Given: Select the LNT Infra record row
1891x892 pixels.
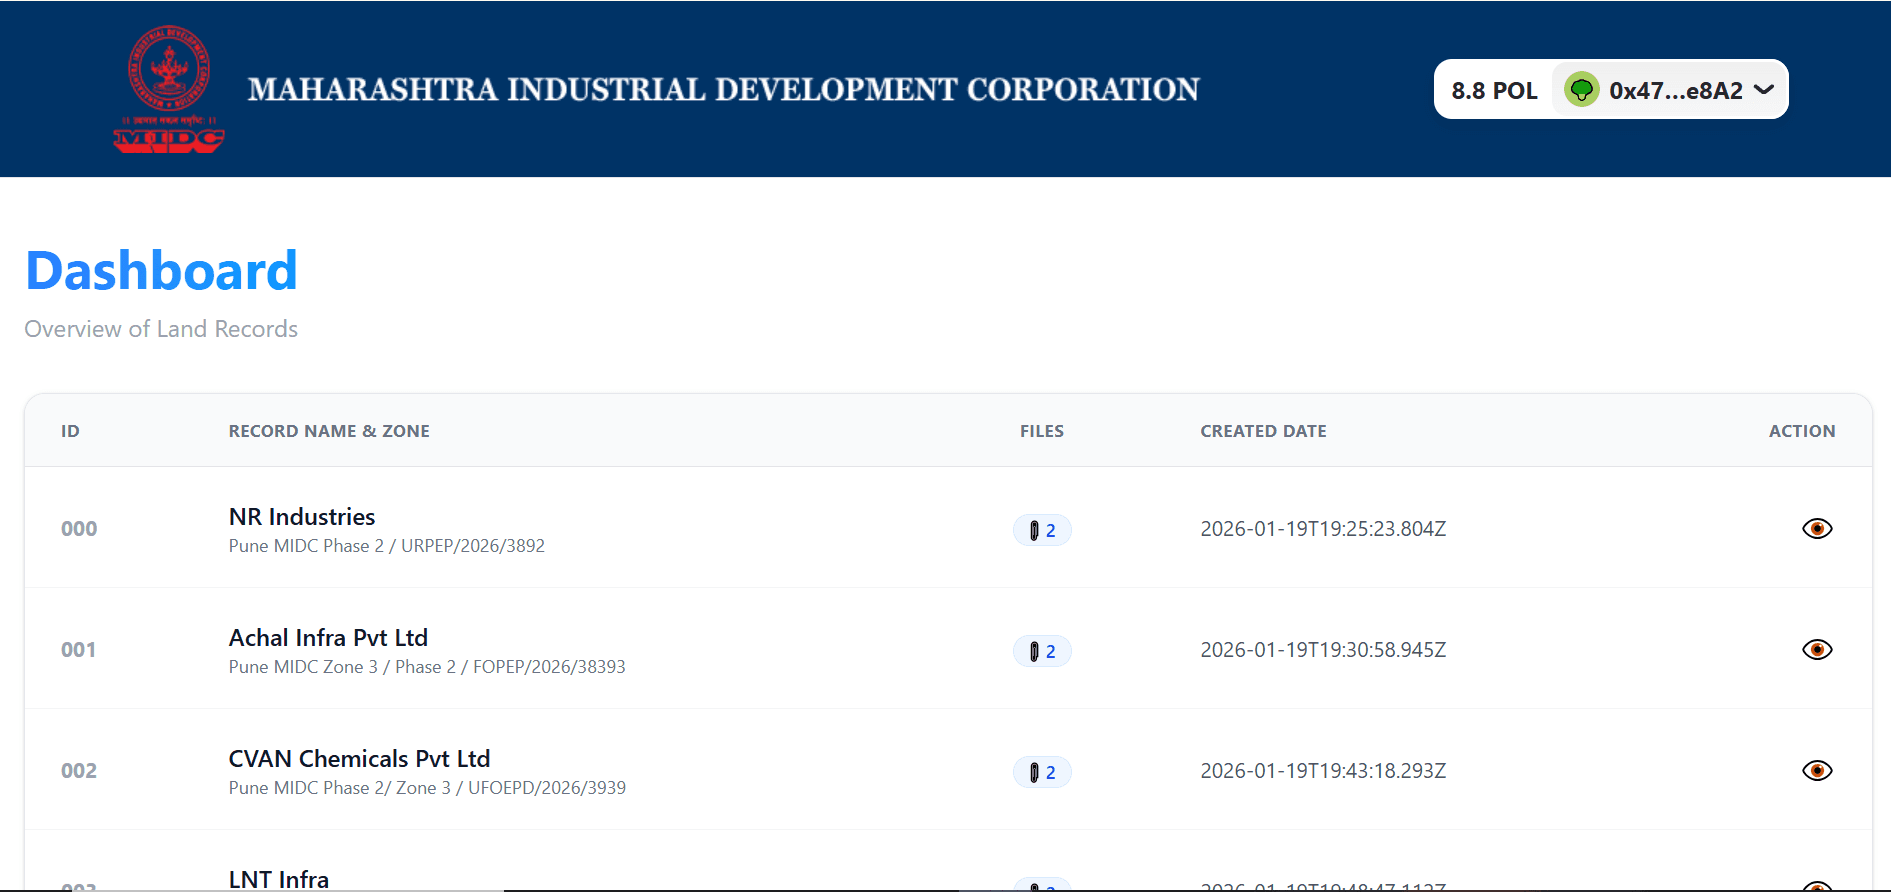Looking at the screenshot, I should (x=279, y=878).
